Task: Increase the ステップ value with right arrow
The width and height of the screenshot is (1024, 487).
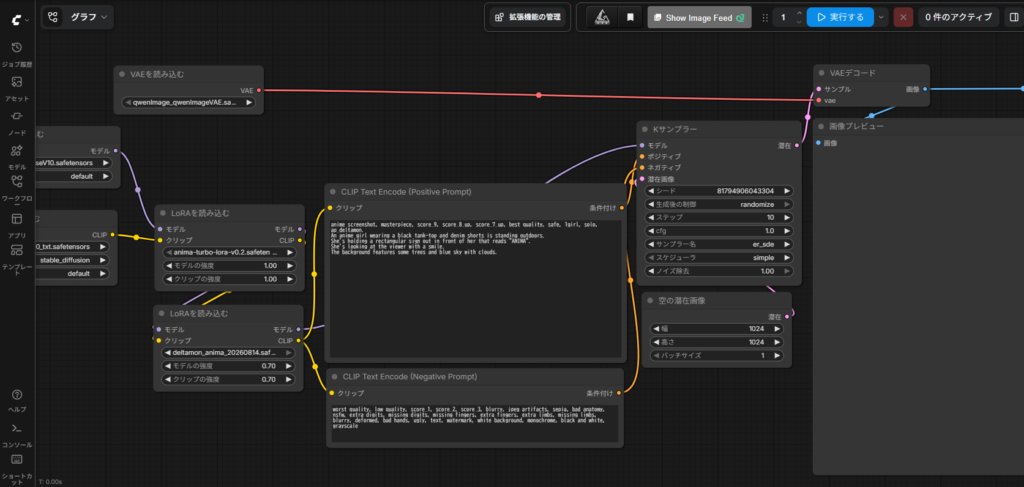Action: pyautogui.click(x=788, y=217)
